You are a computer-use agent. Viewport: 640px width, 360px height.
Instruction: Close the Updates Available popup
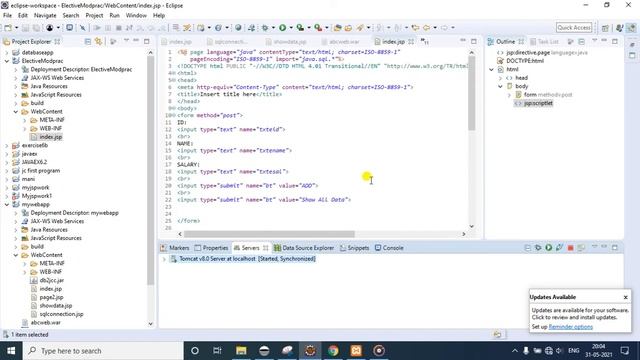point(625,297)
